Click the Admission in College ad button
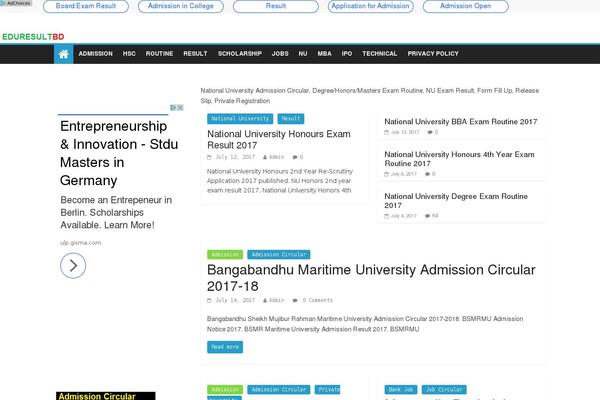600x400 pixels. (x=181, y=6)
